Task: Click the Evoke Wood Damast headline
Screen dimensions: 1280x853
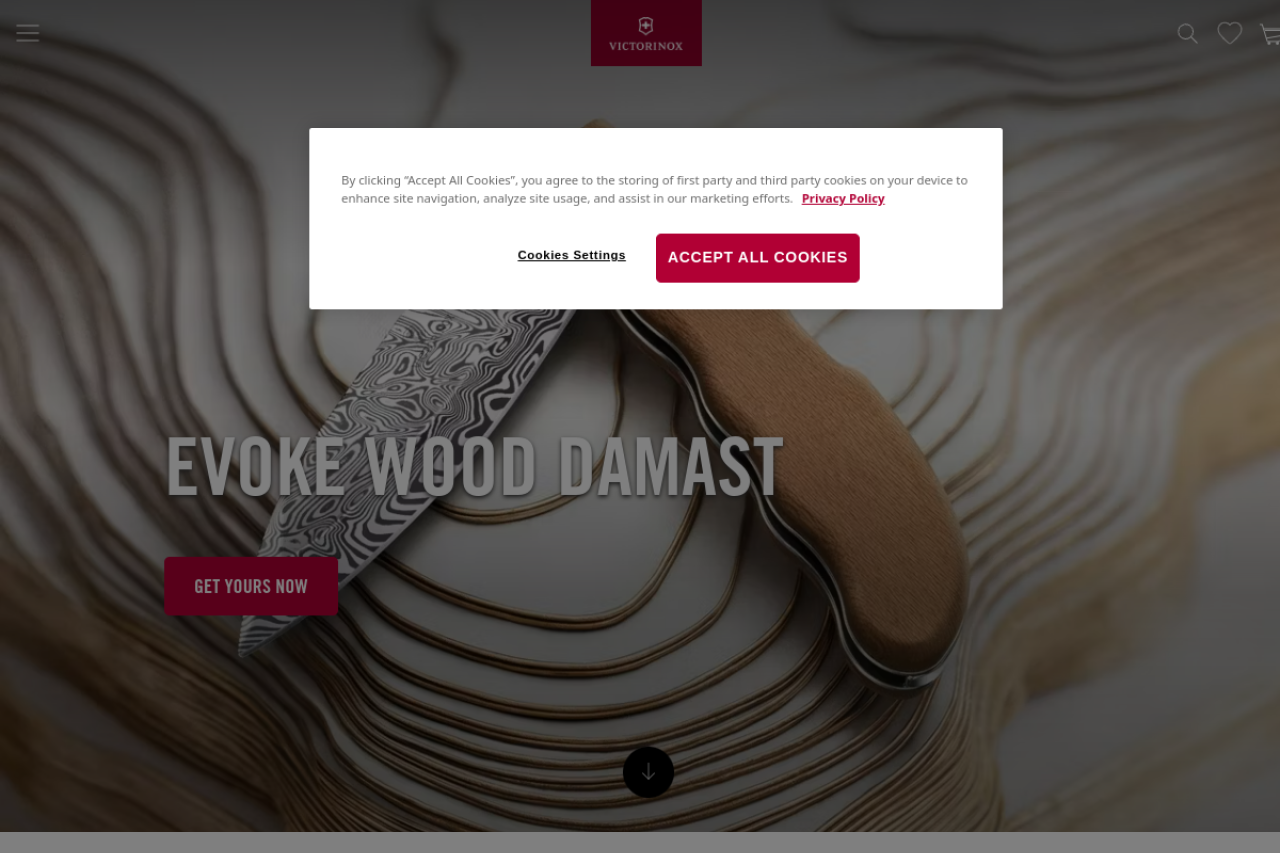Action: click(x=474, y=467)
